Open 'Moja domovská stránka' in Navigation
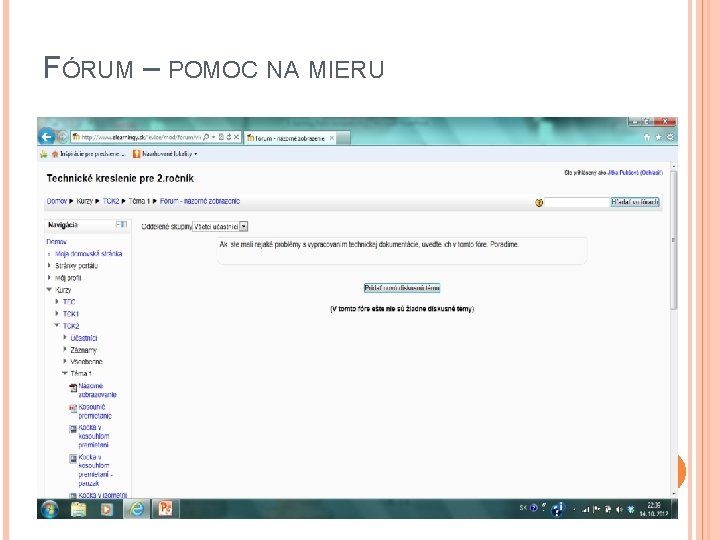Screen dimensions: 720x540 (89, 253)
